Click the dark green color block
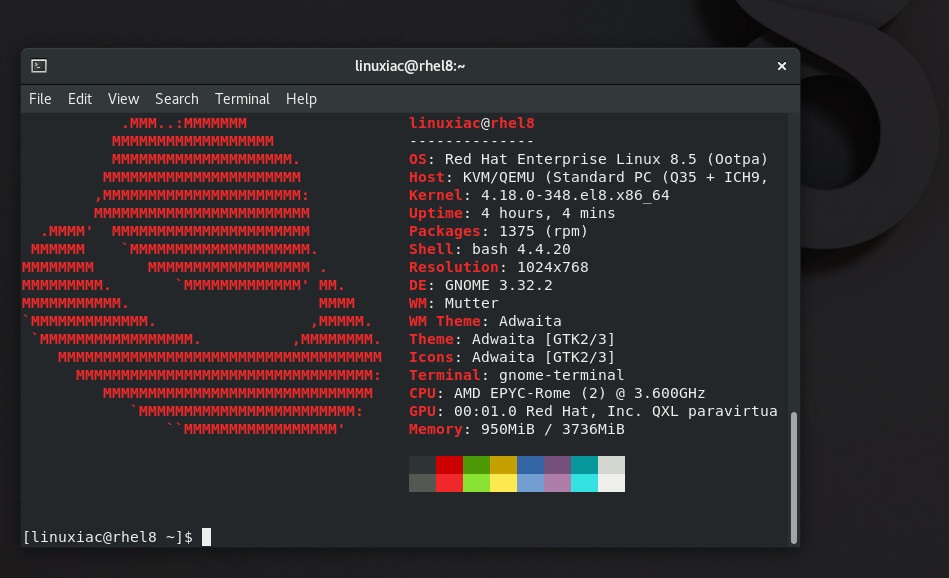The height and width of the screenshot is (578, 949). tap(476, 465)
